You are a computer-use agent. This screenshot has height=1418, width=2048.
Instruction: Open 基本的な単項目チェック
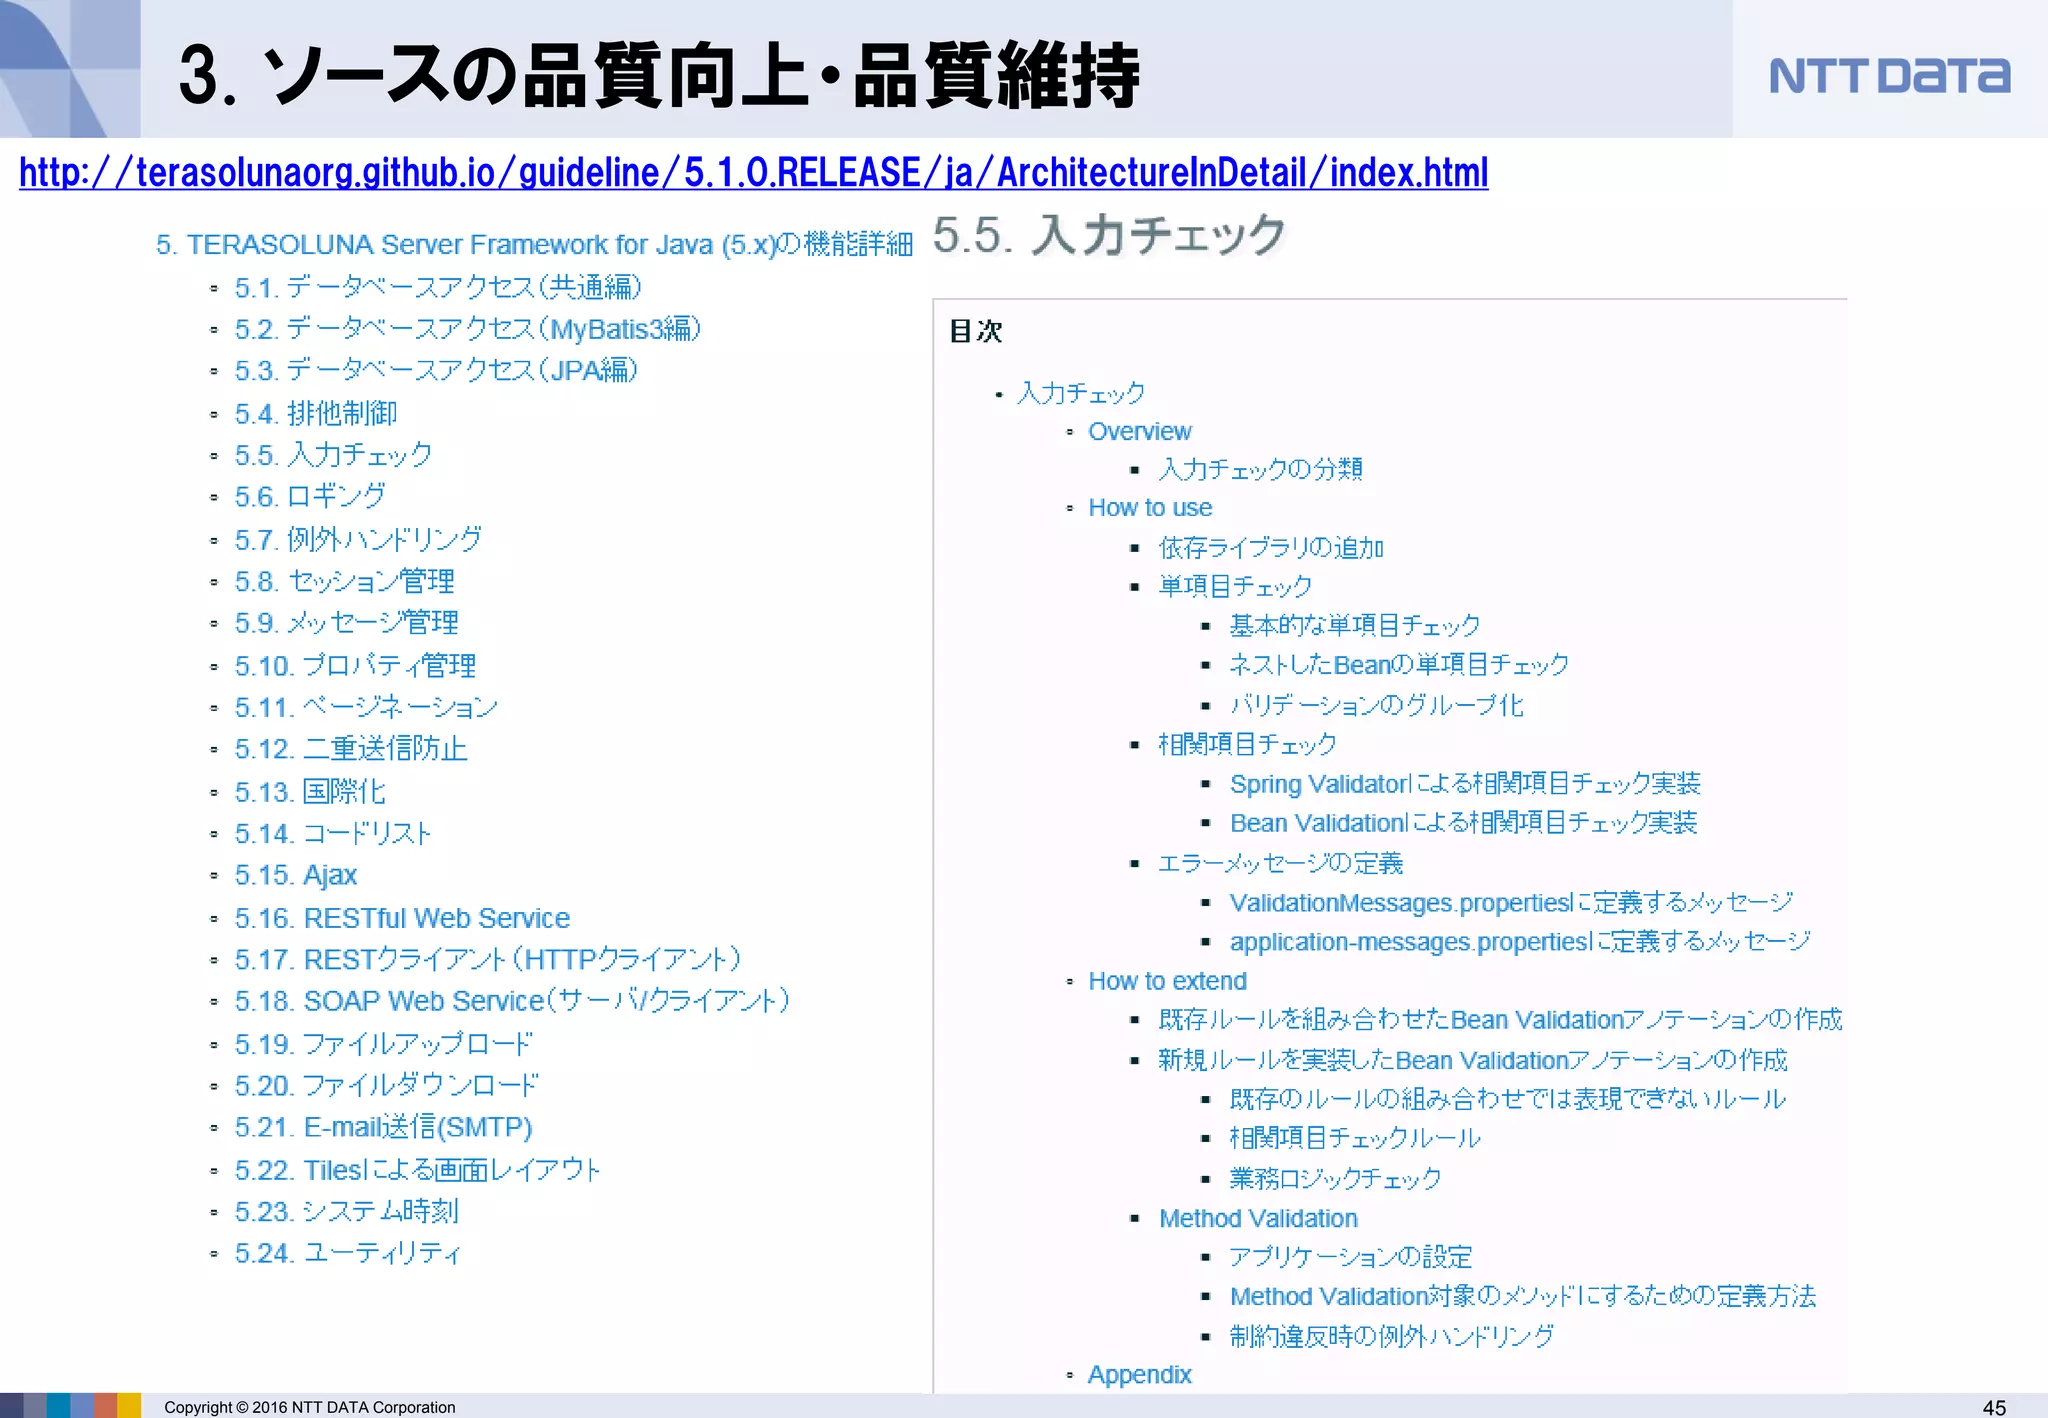1355,626
